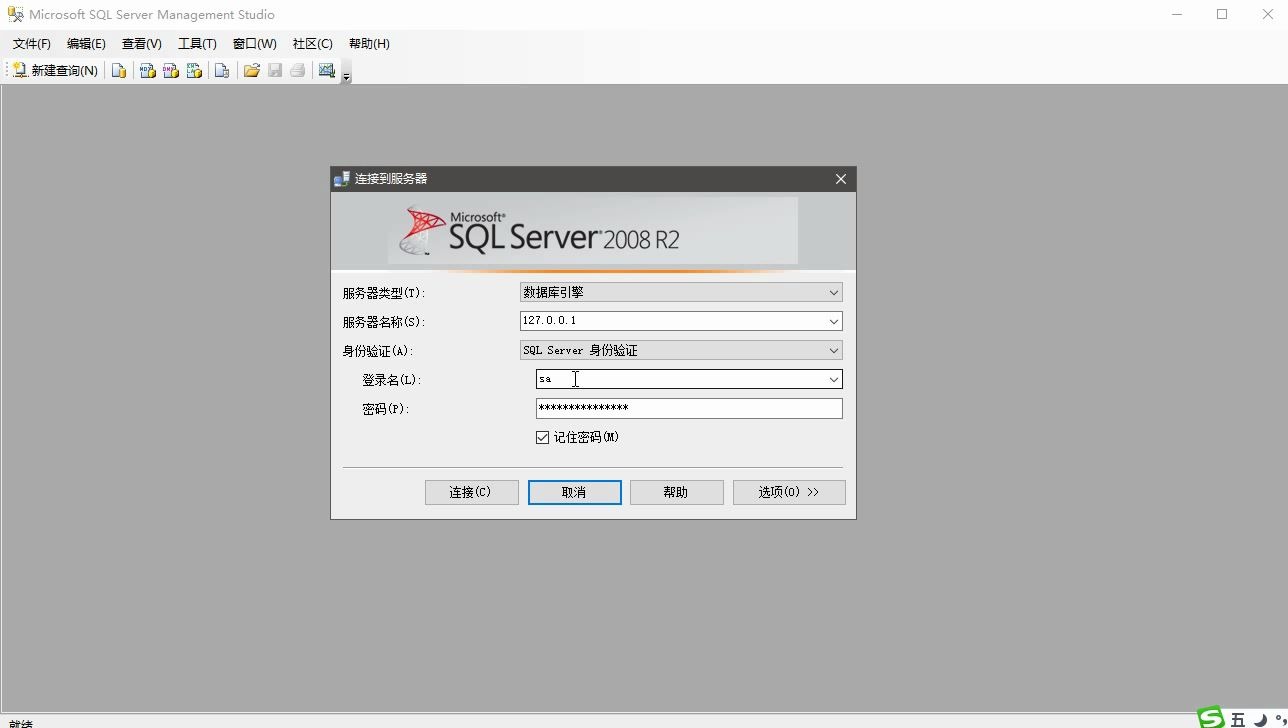The width and height of the screenshot is (1288, 728).
Task: Expand the 登录名 dropdown arrow
Action: click(x=833, y=379)
